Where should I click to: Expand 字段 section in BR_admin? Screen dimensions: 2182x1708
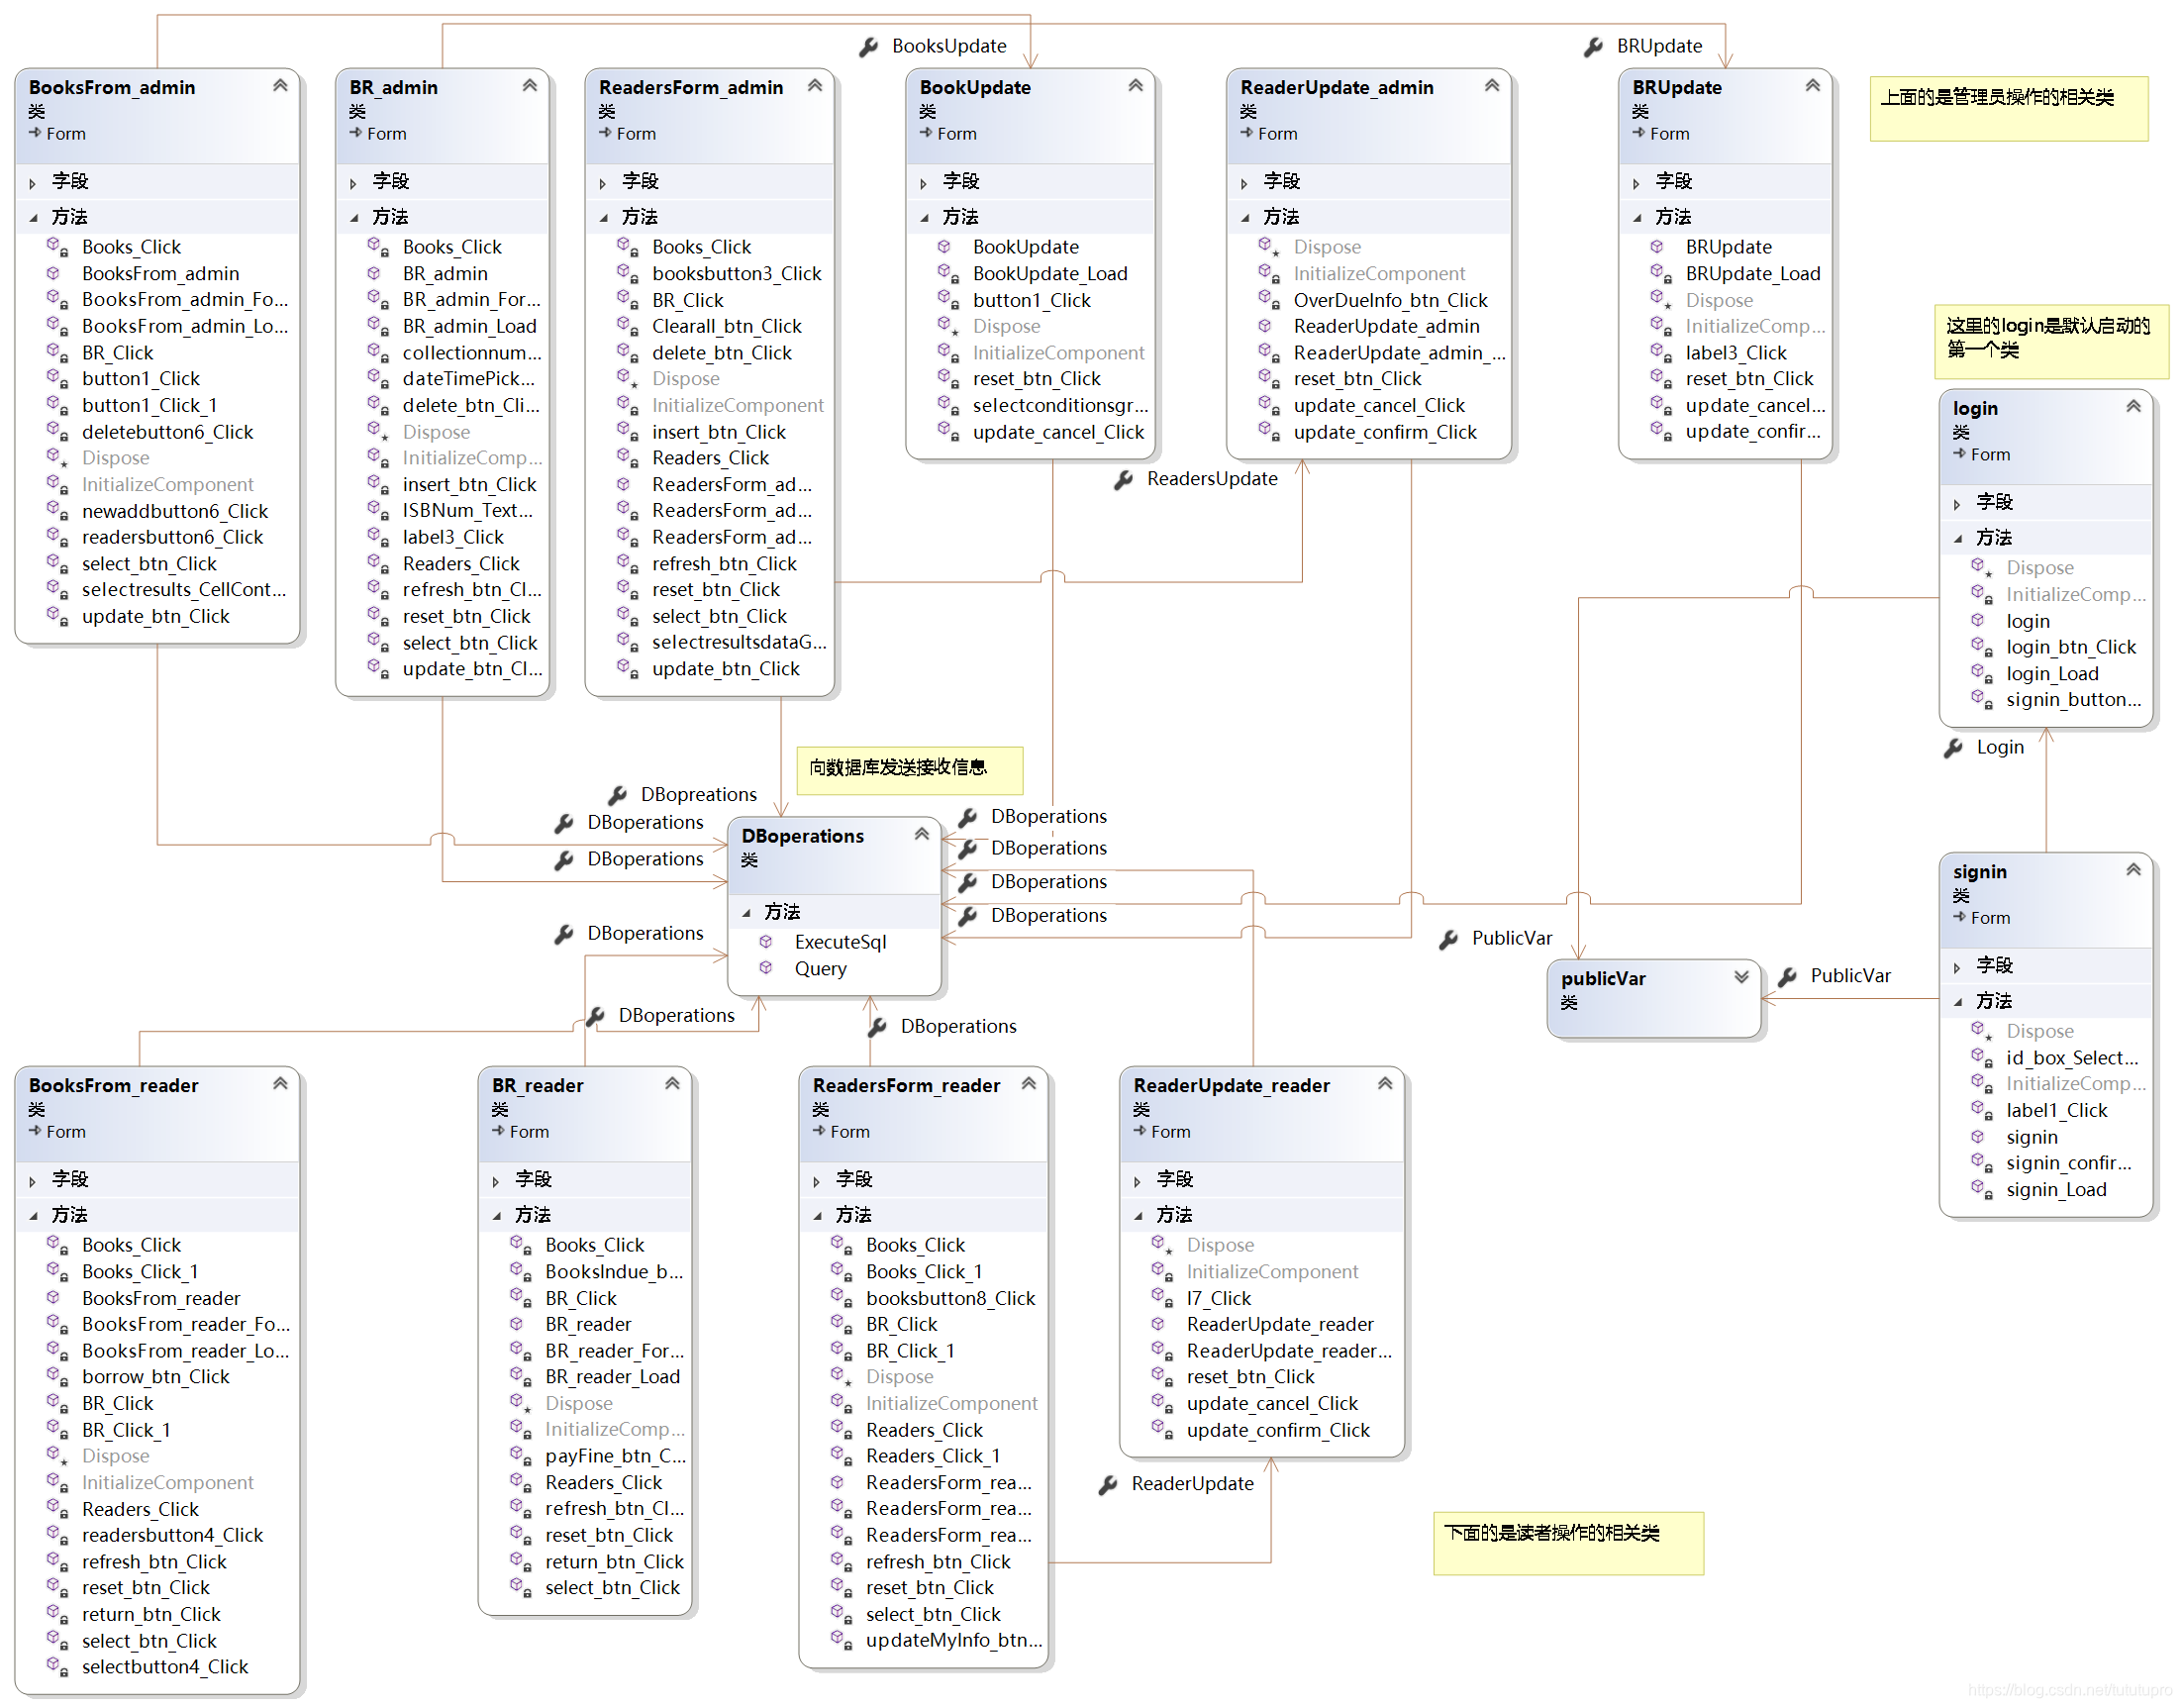(353, 183)
